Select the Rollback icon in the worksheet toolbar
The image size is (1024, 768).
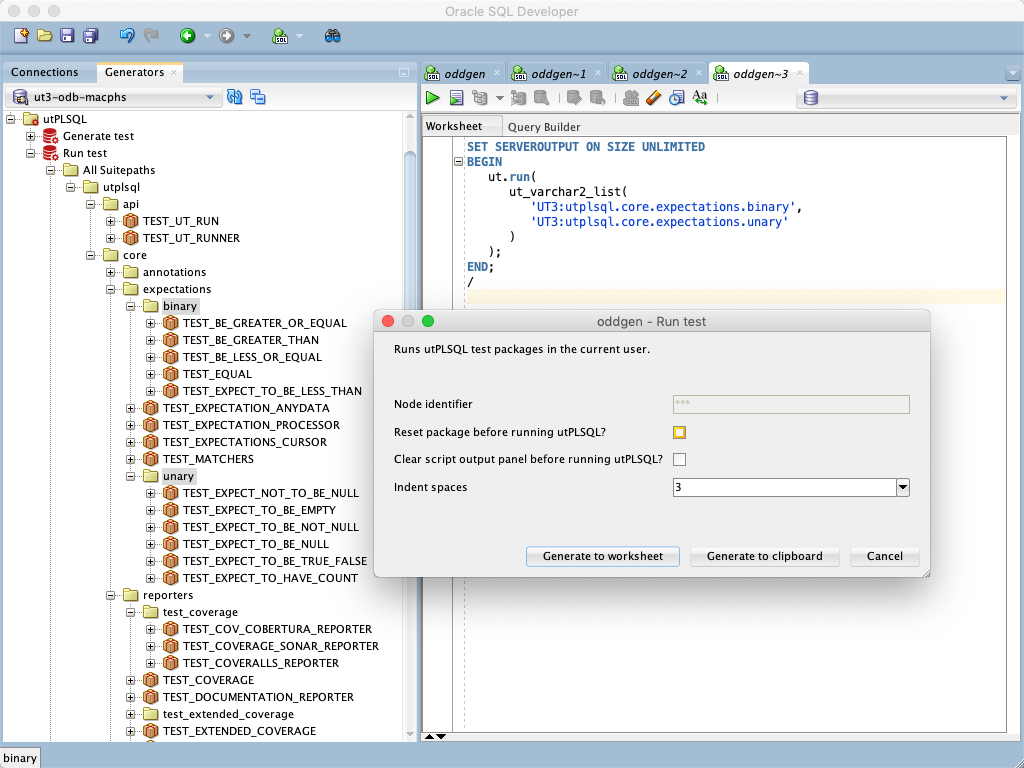[596, 97]
